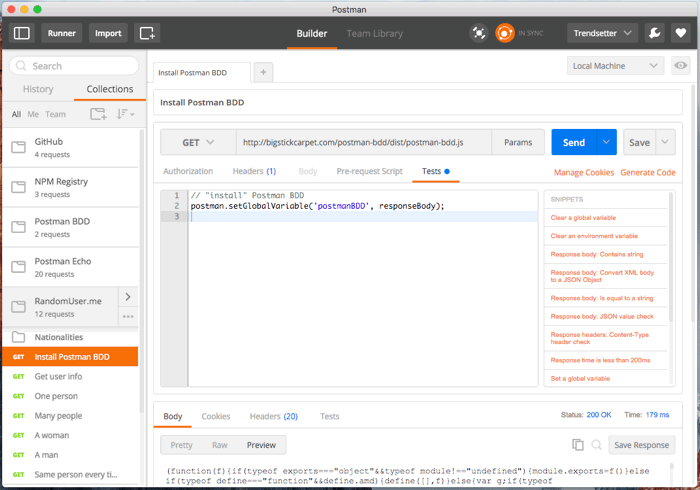Screen dimensions: 700x490
Task: Click the orange sync status icon
Action: click(505, 33)
